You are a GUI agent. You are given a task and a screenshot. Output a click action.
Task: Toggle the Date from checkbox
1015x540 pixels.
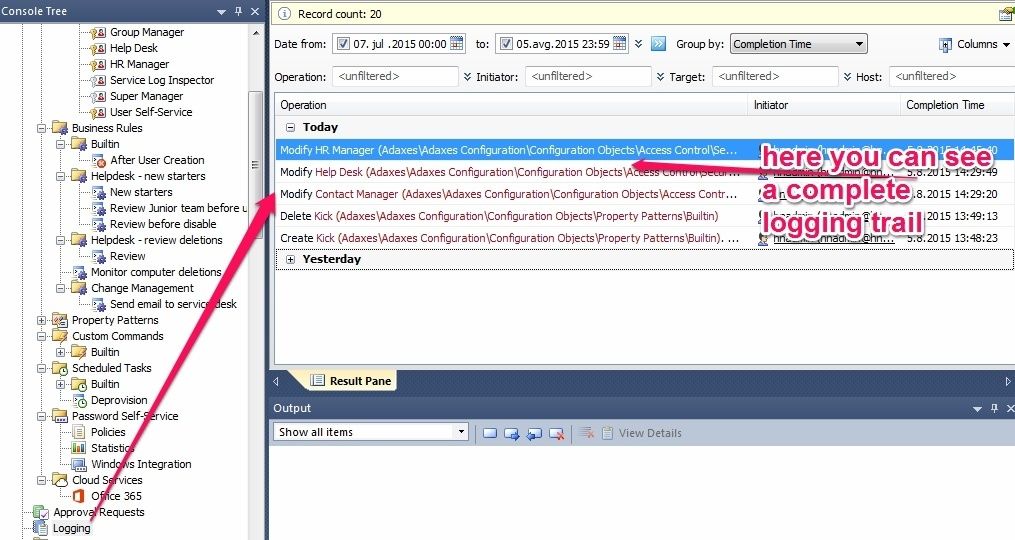343,44
